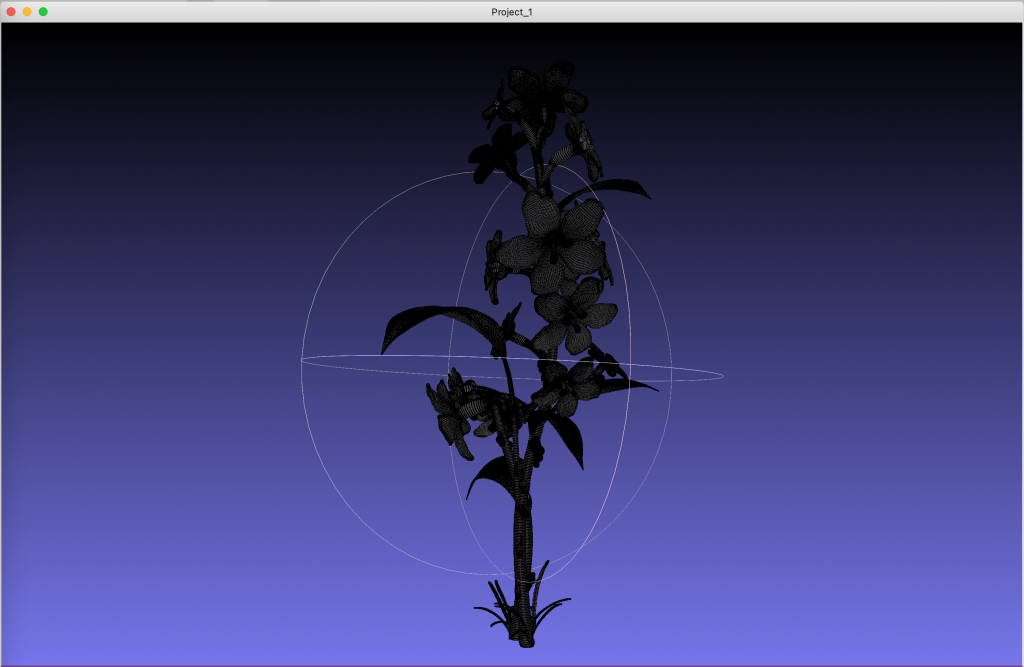Maximize Project_1 window with green button
The image size is (1024, 667).
click(x=43, y=12)
